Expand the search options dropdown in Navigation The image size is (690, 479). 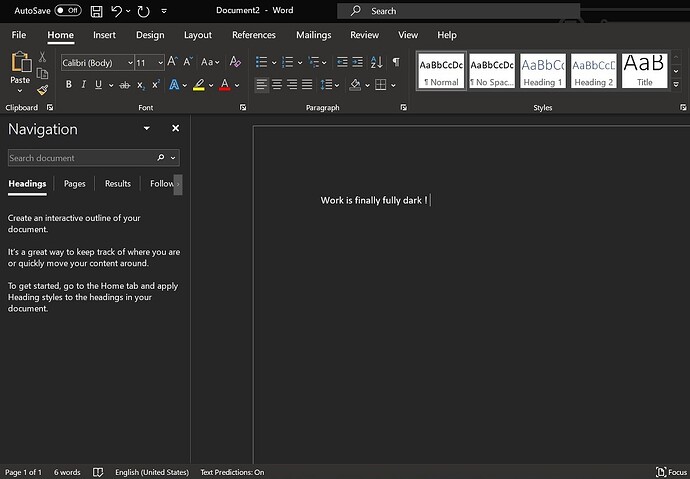coord(174,158)
